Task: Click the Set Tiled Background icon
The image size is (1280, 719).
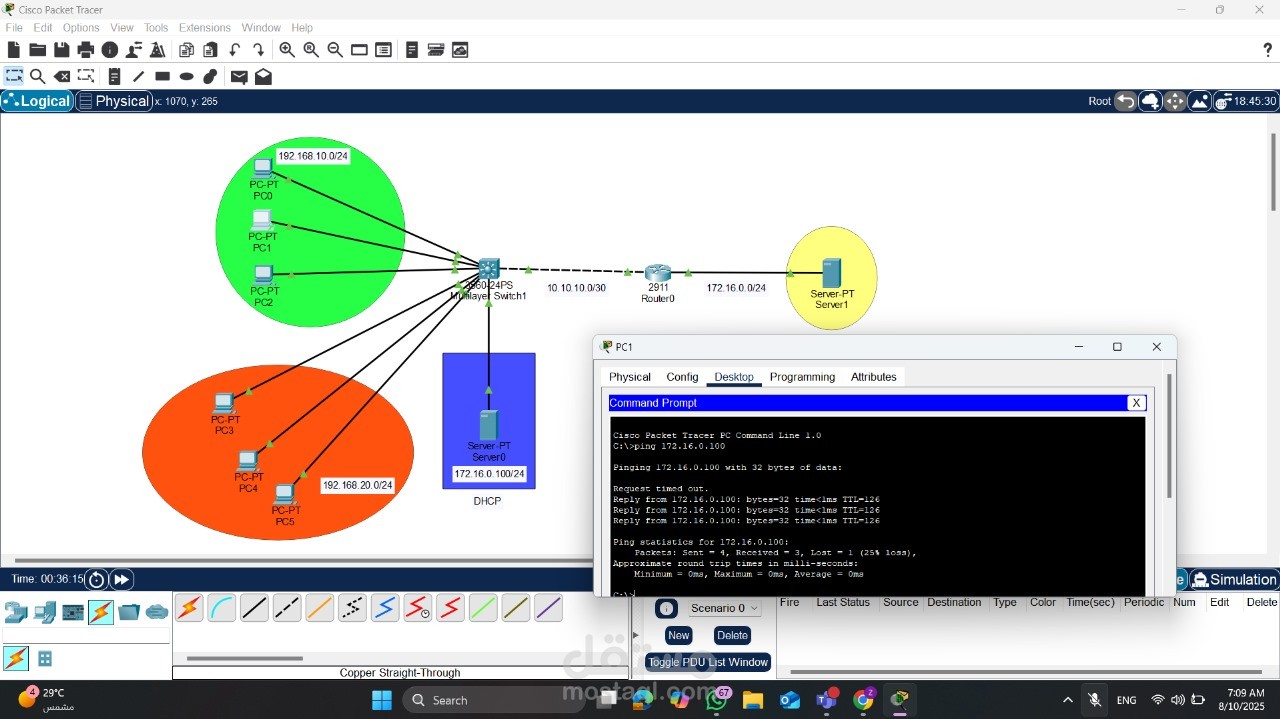Action: tap(1199, 101)
